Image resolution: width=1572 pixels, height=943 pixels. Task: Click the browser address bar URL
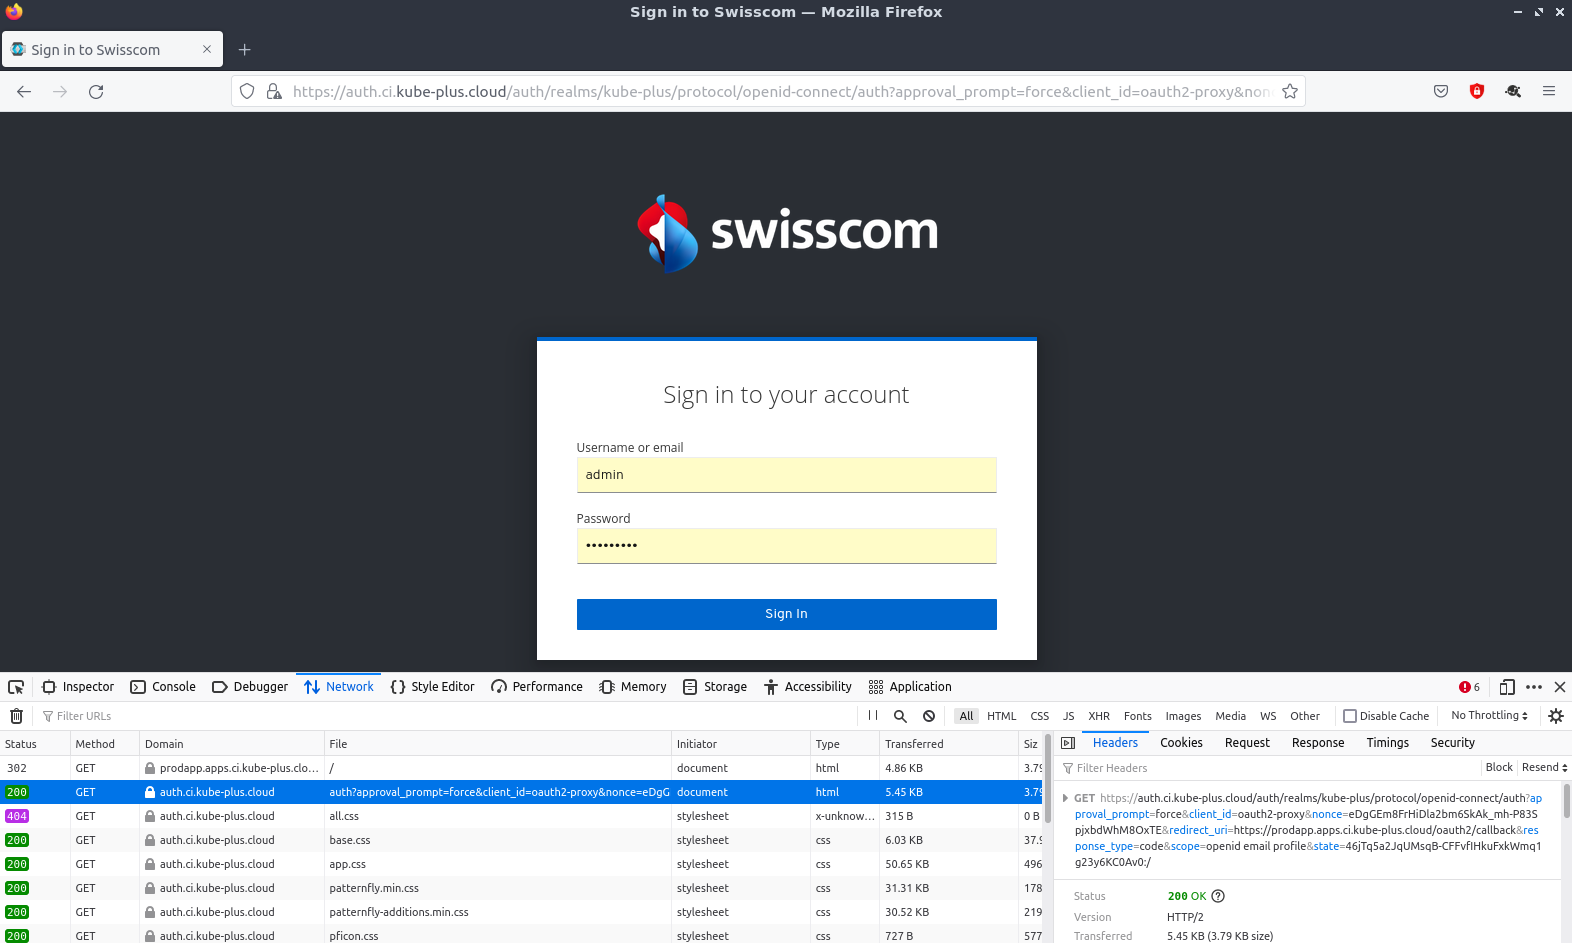click(782, 92)
